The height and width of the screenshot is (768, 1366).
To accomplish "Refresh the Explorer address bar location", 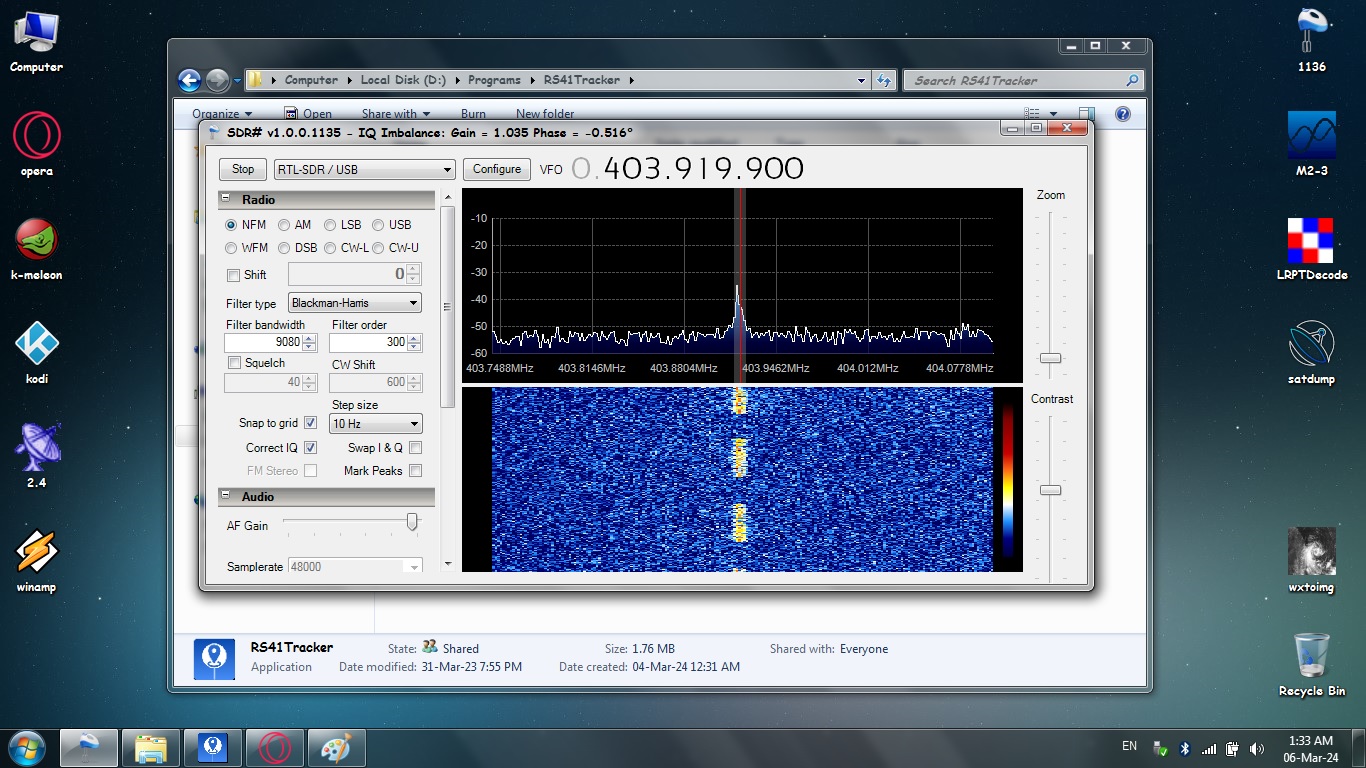I will click(884, 80).
